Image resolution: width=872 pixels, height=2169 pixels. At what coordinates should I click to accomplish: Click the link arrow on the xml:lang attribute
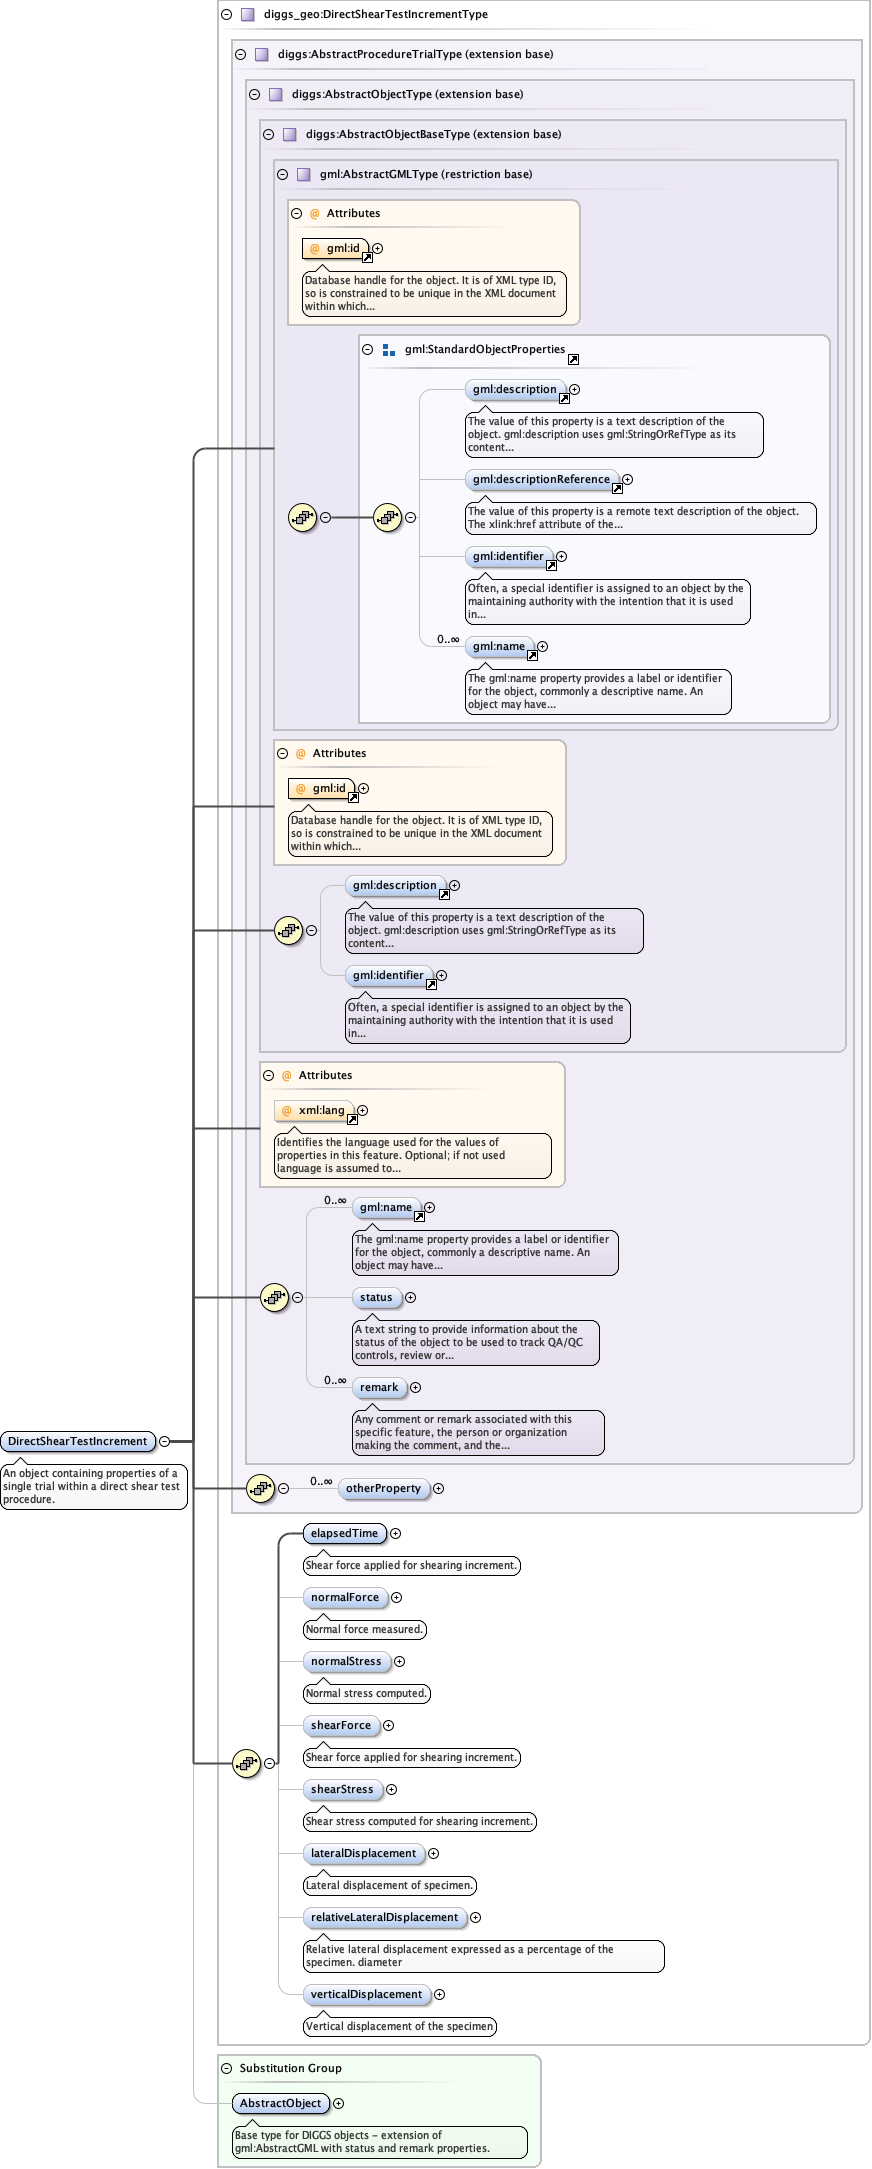point(352,1119)
